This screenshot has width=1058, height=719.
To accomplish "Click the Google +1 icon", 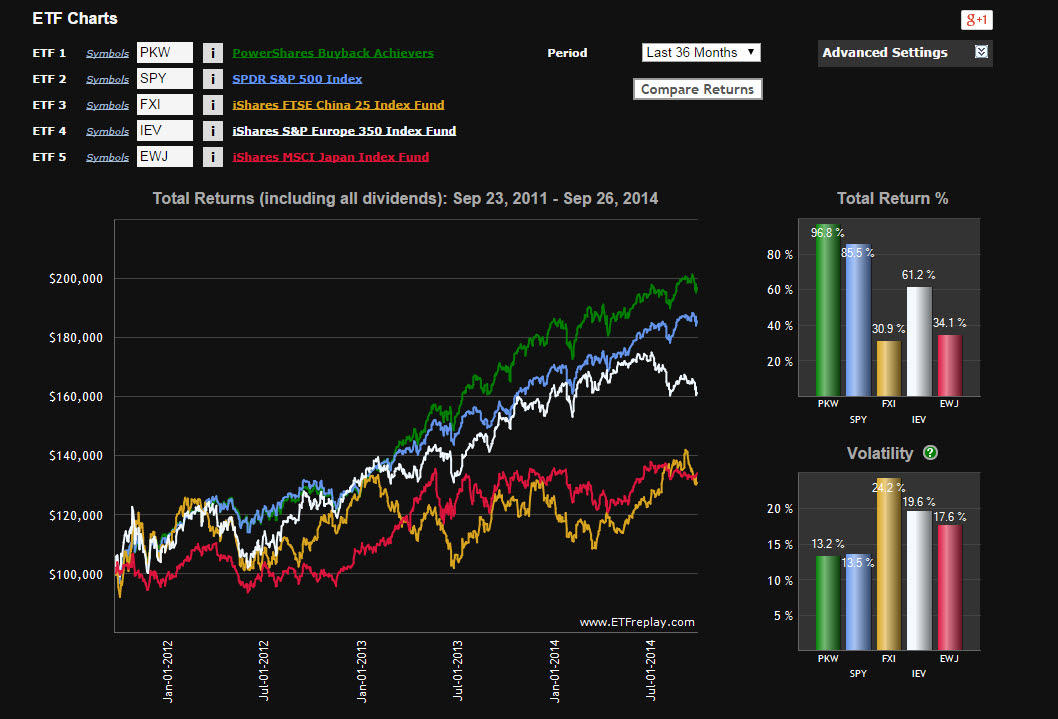I will pyautogui.click(x=975, y=20).
